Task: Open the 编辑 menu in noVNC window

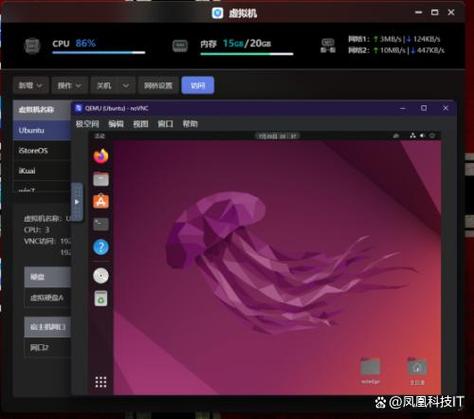Action: click(116, 124)
